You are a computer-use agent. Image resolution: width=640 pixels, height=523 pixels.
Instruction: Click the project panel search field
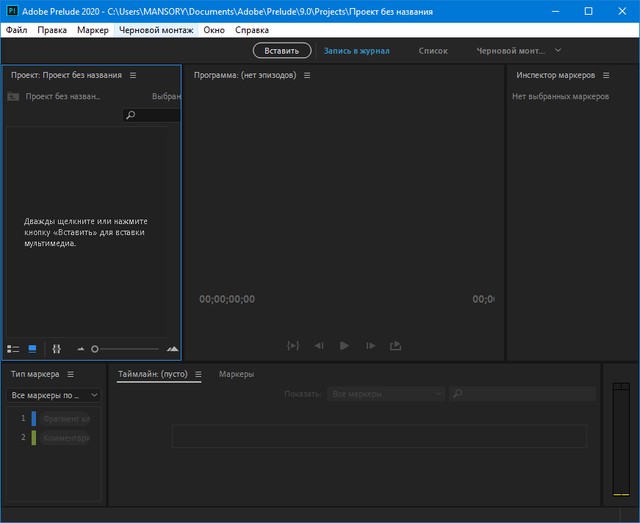coord(155,116)
